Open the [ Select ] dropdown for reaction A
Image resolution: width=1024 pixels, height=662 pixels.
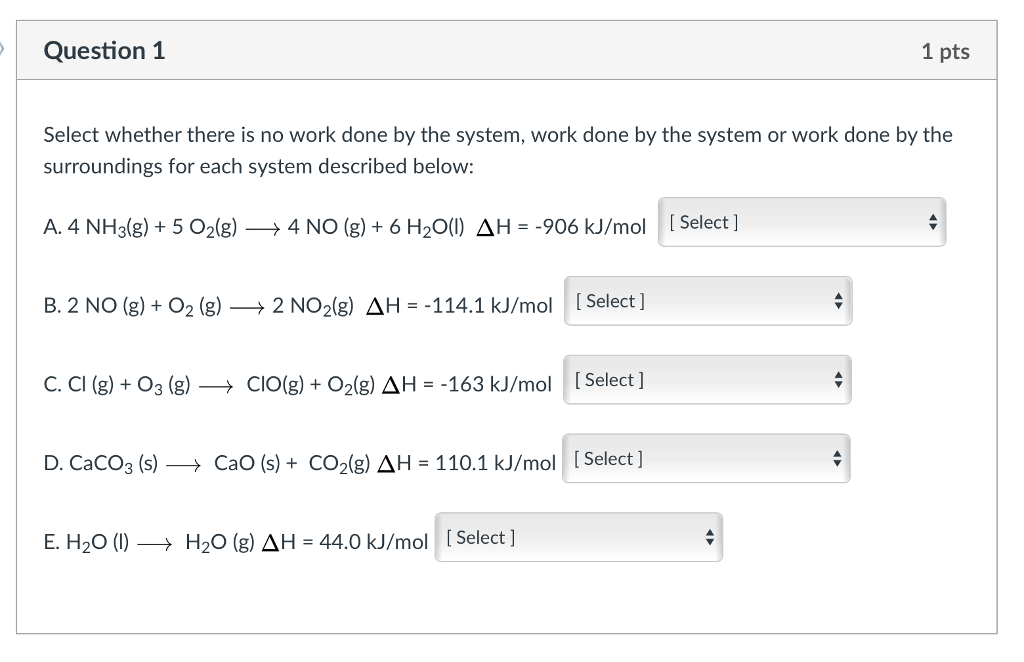800,222
